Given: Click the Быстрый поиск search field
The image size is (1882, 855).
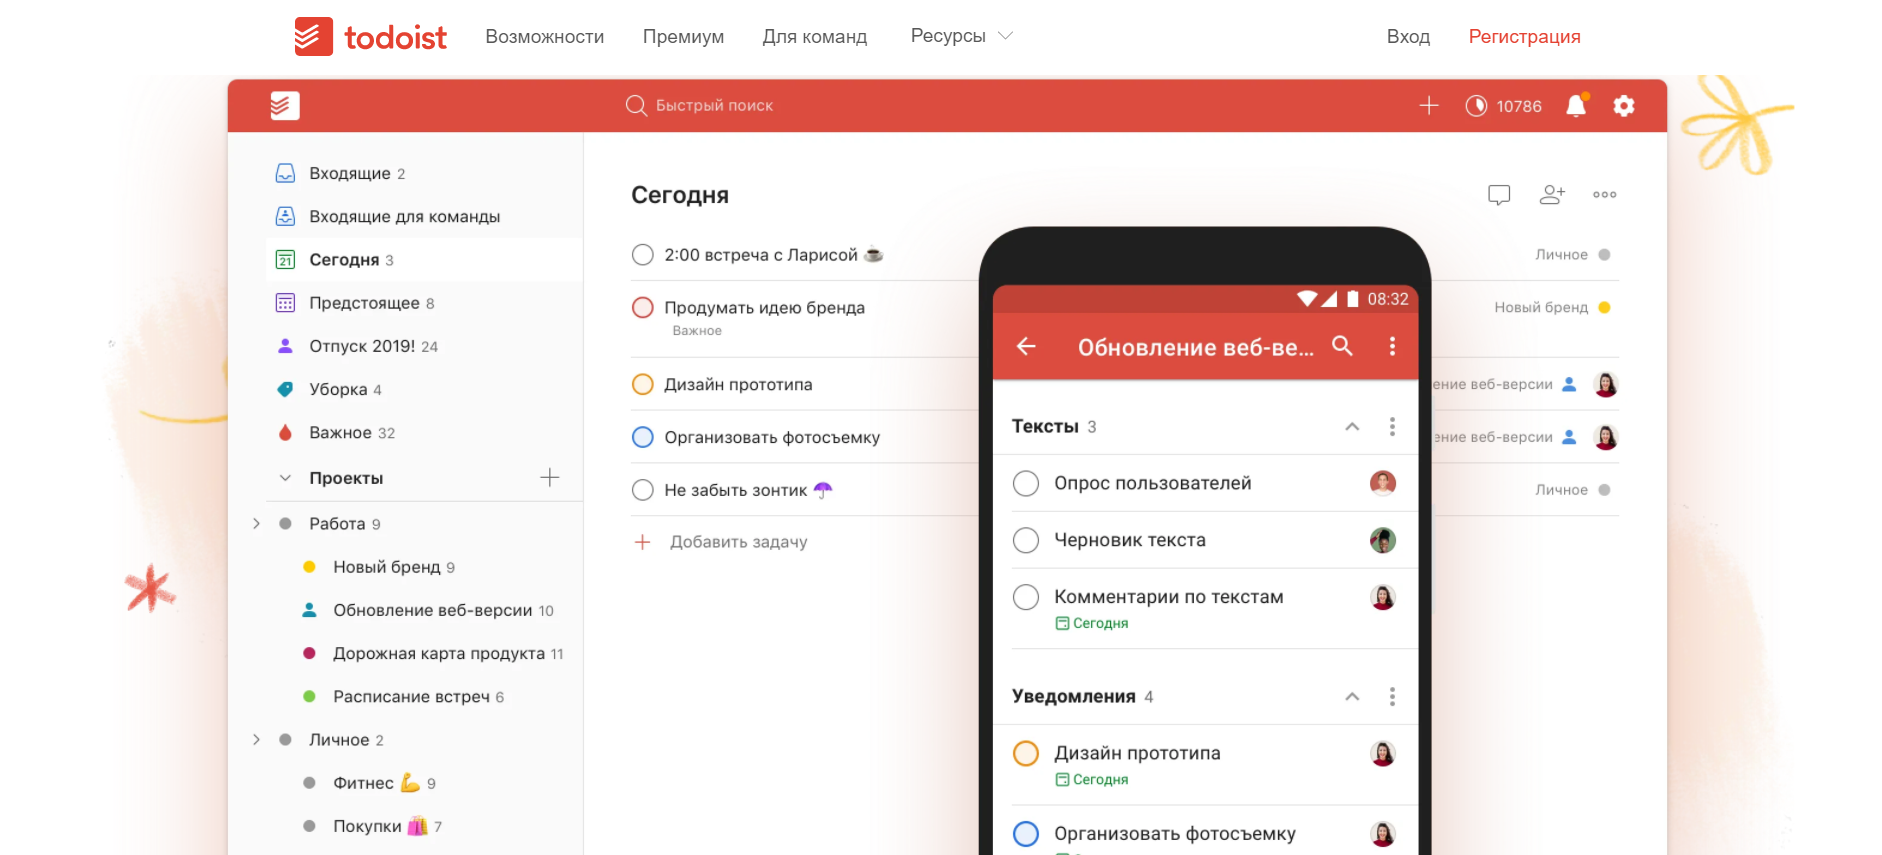Looking at the screenshot, I should [700, 105].
